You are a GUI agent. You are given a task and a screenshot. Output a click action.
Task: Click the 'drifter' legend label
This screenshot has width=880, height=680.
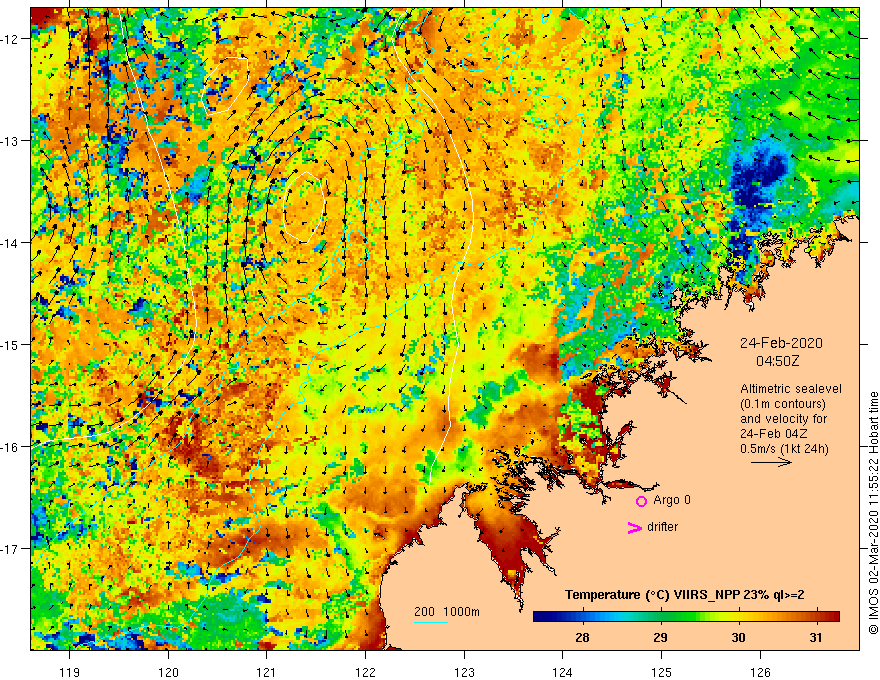(662, 527)
